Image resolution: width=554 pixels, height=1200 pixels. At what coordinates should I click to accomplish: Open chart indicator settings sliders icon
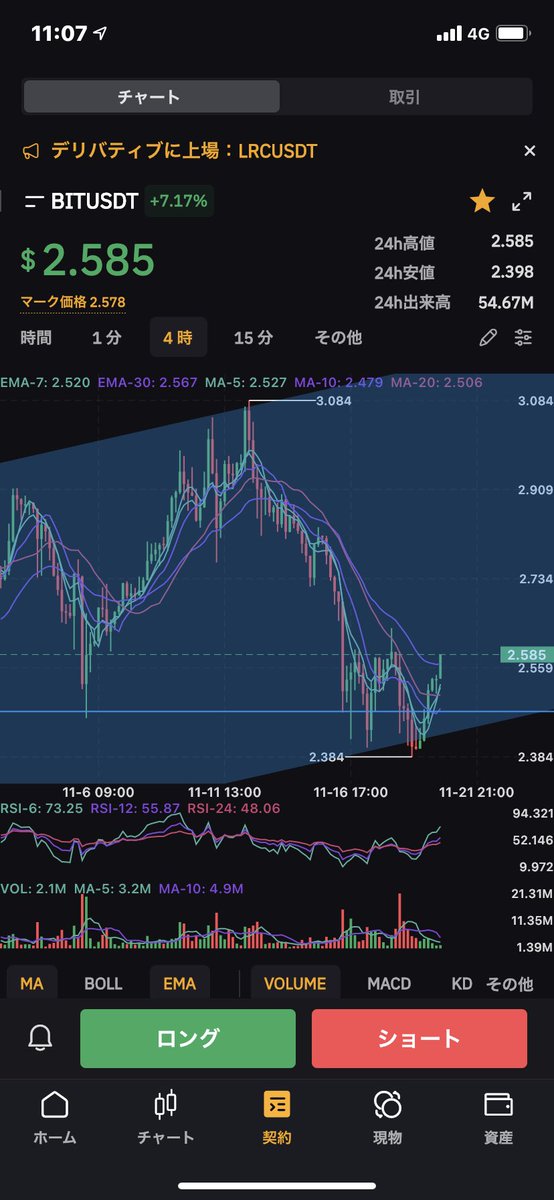point(524,338)
